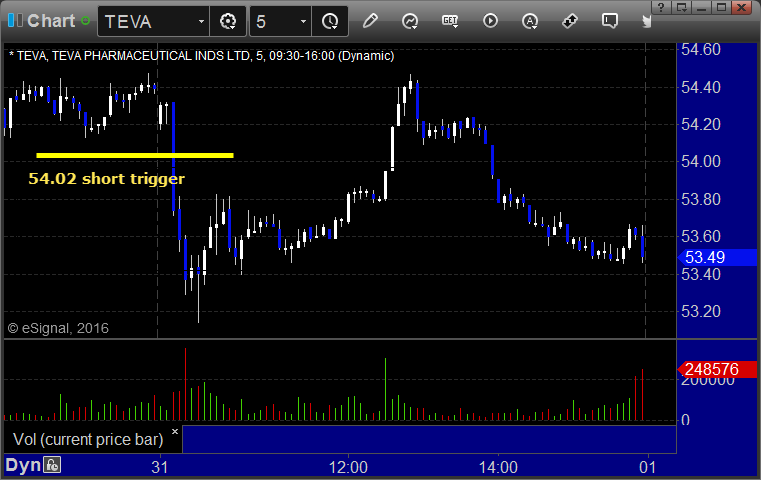The image size is (761, 480).
Task: Open the chart type icon menu
Action: (x=410, y=21)
